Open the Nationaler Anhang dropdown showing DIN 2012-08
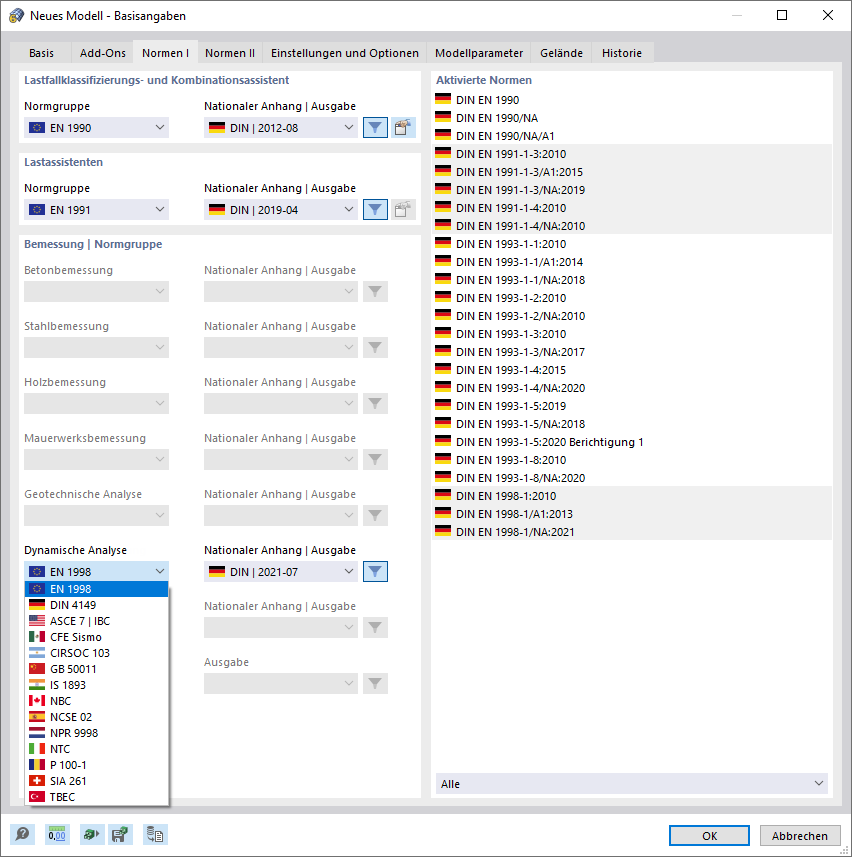852x857 pixels. 280,127
